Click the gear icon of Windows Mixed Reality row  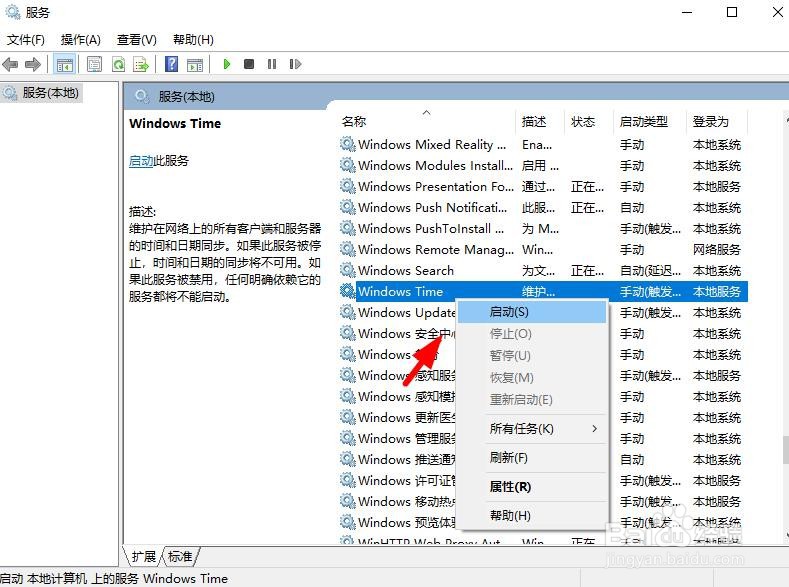(x=347, y=144)
